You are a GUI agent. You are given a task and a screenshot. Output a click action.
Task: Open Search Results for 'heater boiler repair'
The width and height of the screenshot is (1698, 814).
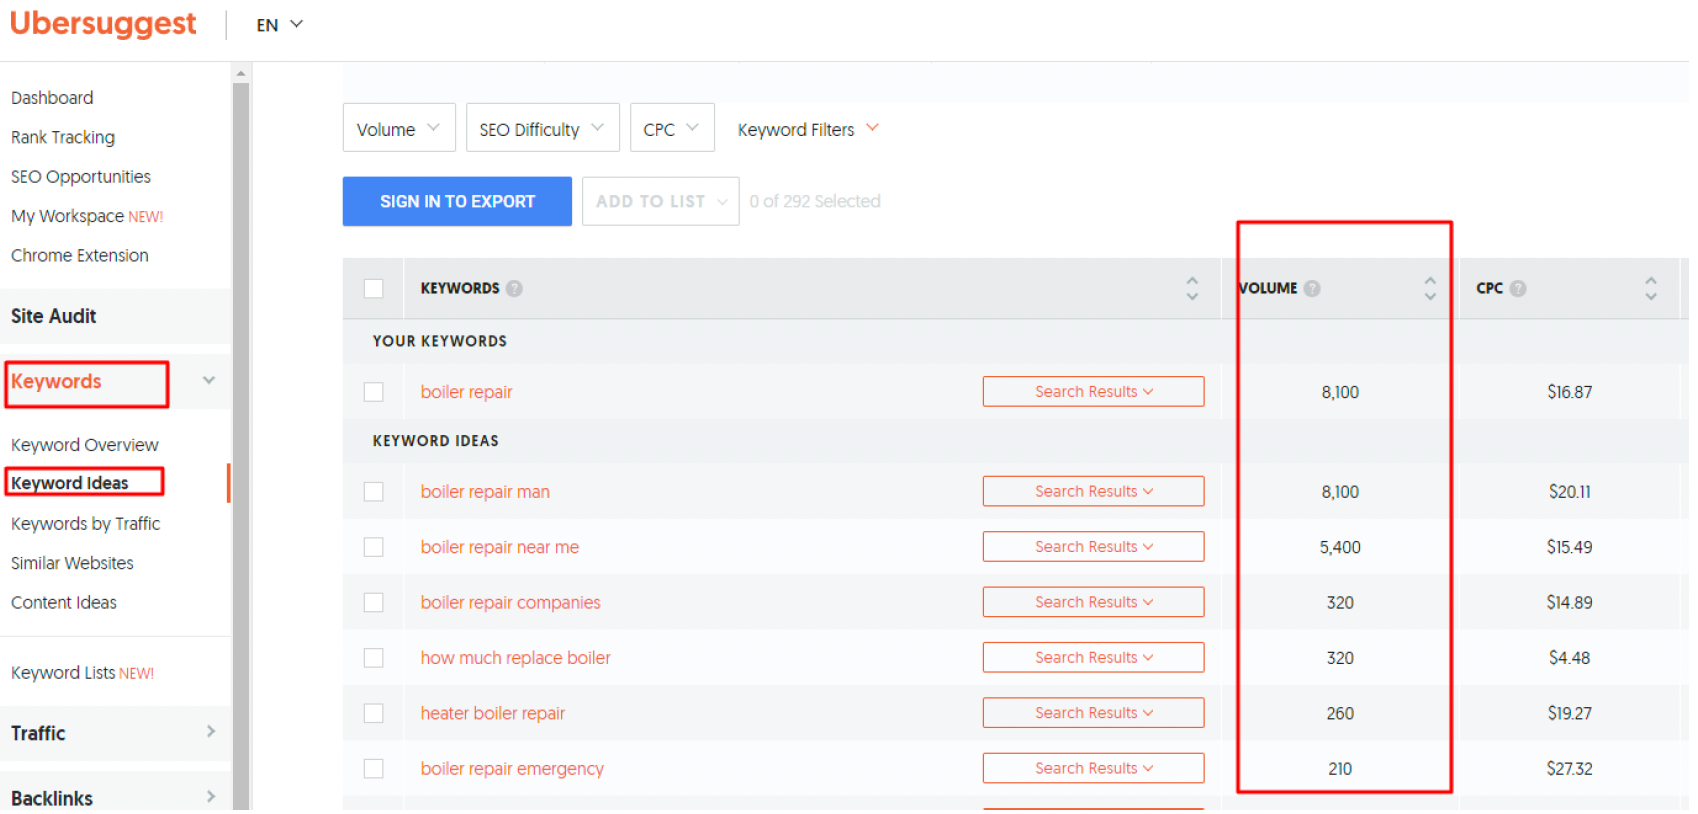pyautogui.click(x=1094, y=713)
